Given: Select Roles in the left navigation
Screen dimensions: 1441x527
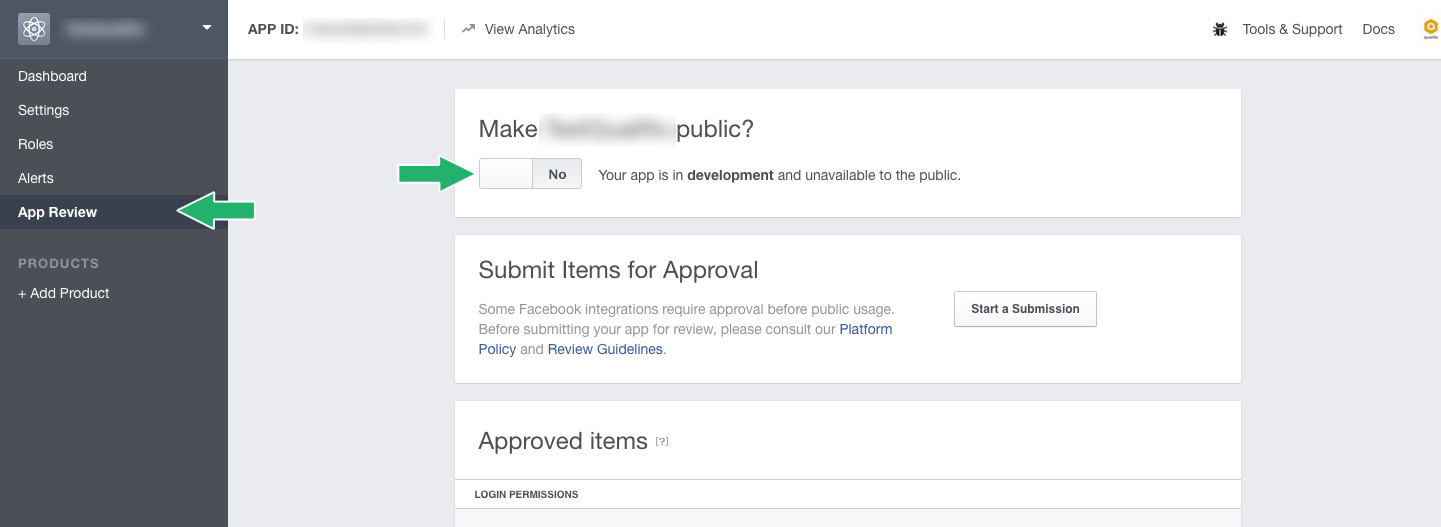Looking at the screenshot, I should [35, 144].
